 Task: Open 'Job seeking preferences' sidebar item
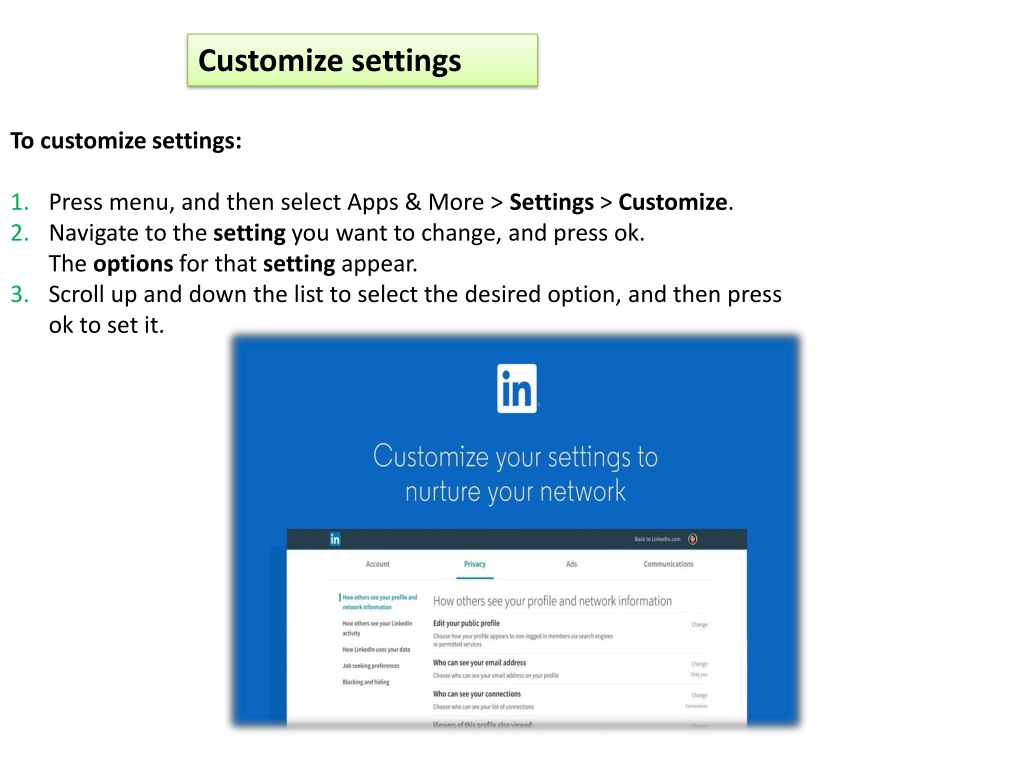[371, 665]
